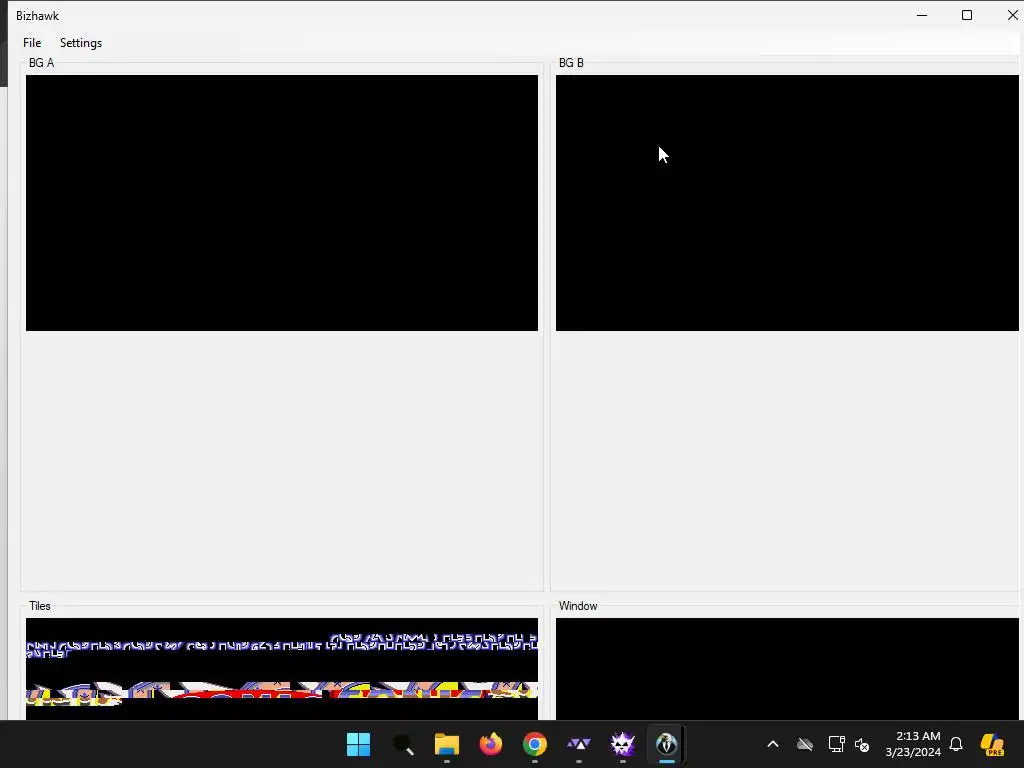Open the File menu
This screenshot has height=768, width=1024.
tap(32, 42)
